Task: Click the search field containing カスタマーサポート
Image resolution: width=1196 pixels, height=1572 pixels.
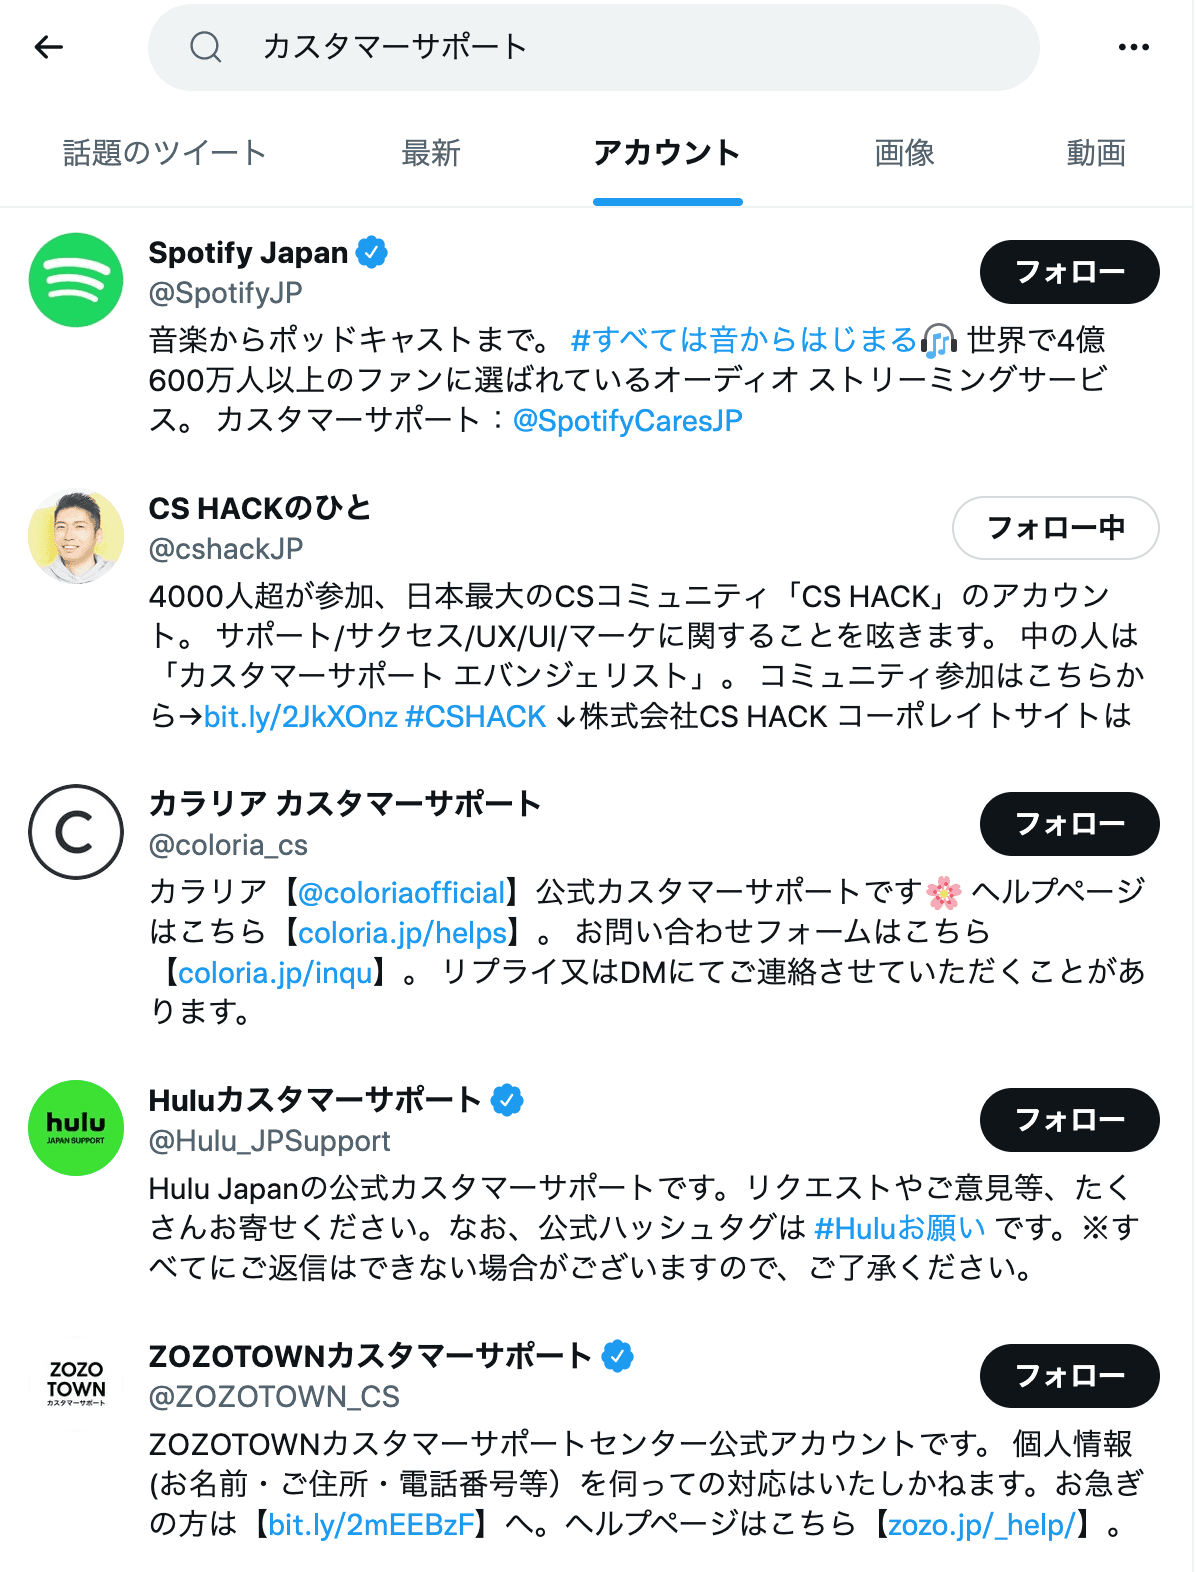Action: pos(620,47)
